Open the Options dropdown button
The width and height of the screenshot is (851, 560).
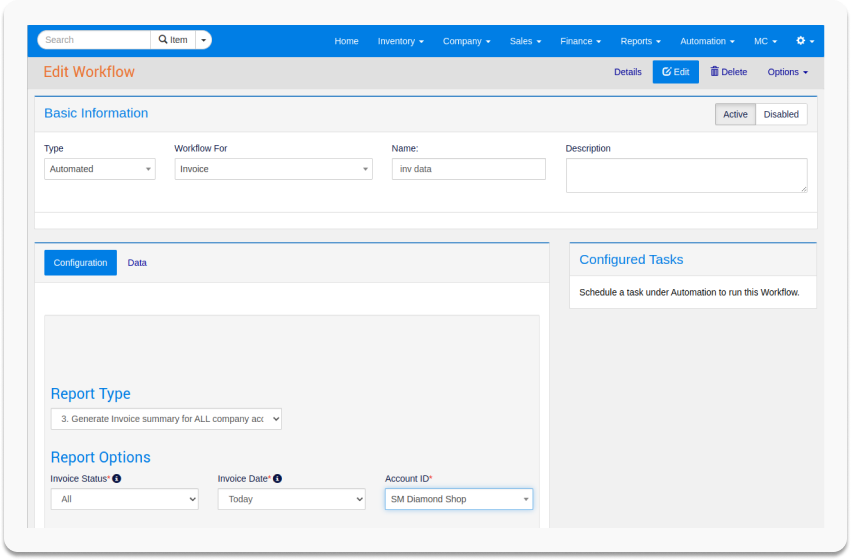(x=787, y=72)
